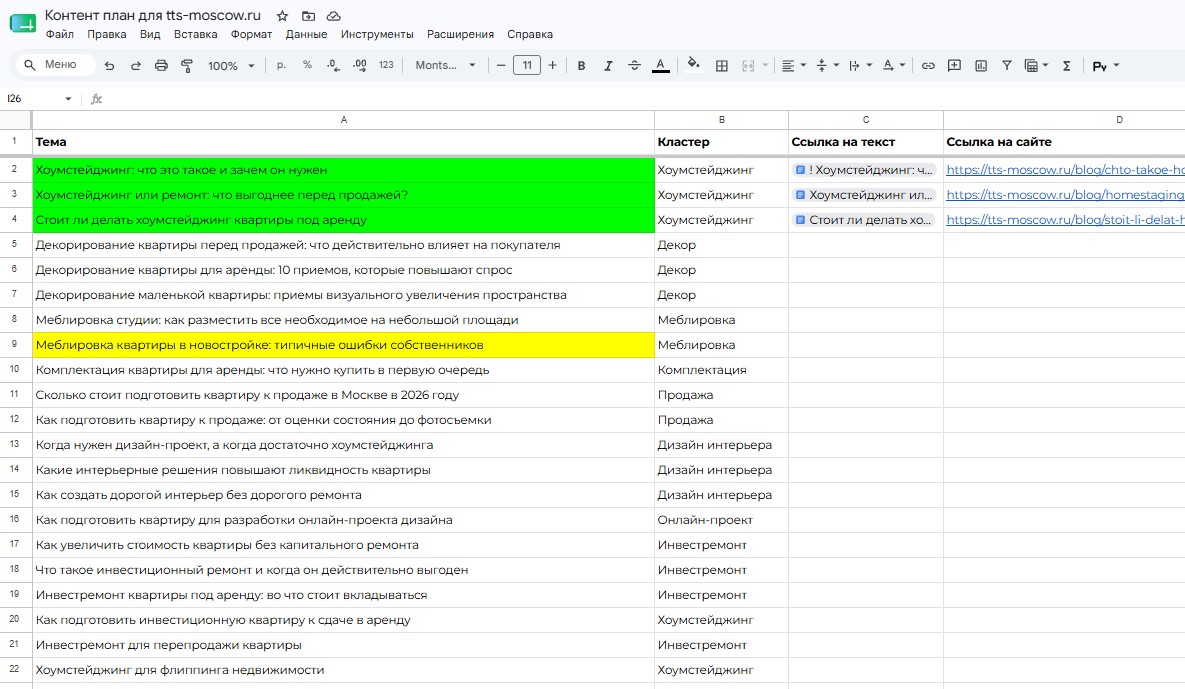Open the blog/stoit-li-delat link in row 4
1185x689 pixels.
click(1065, 220)
